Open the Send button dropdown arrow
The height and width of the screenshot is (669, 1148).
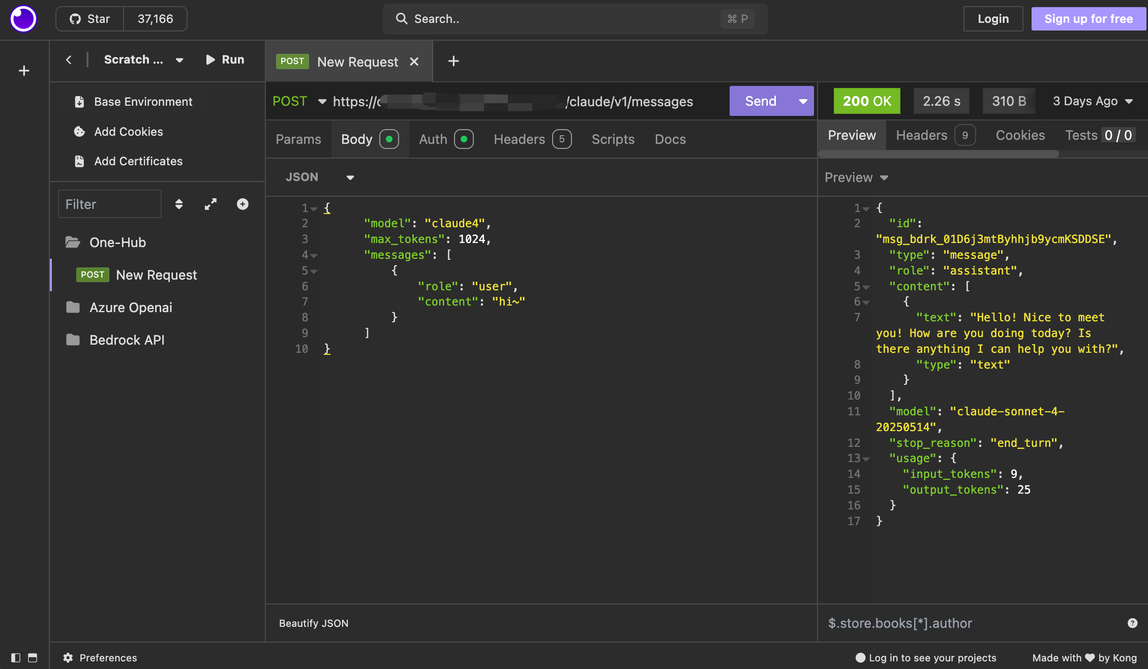802,101
